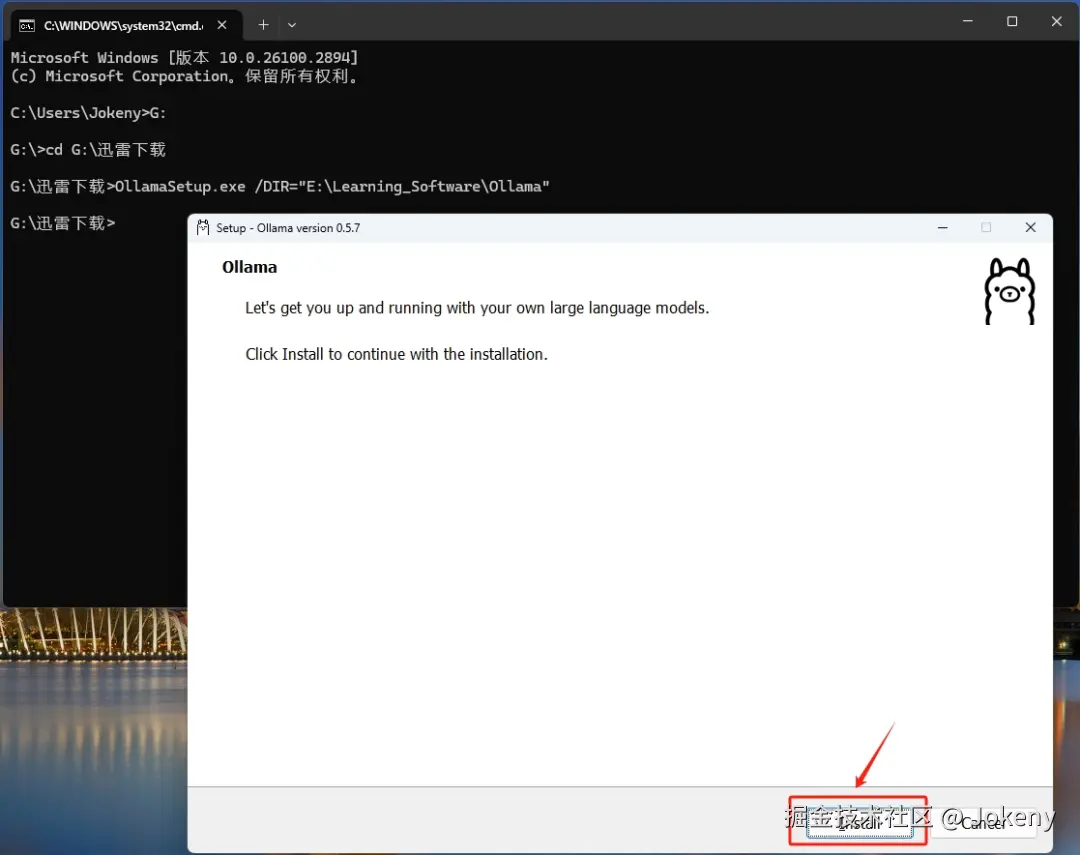Click the OllamaSetup.exe /DIR command line

pos(280,187)
